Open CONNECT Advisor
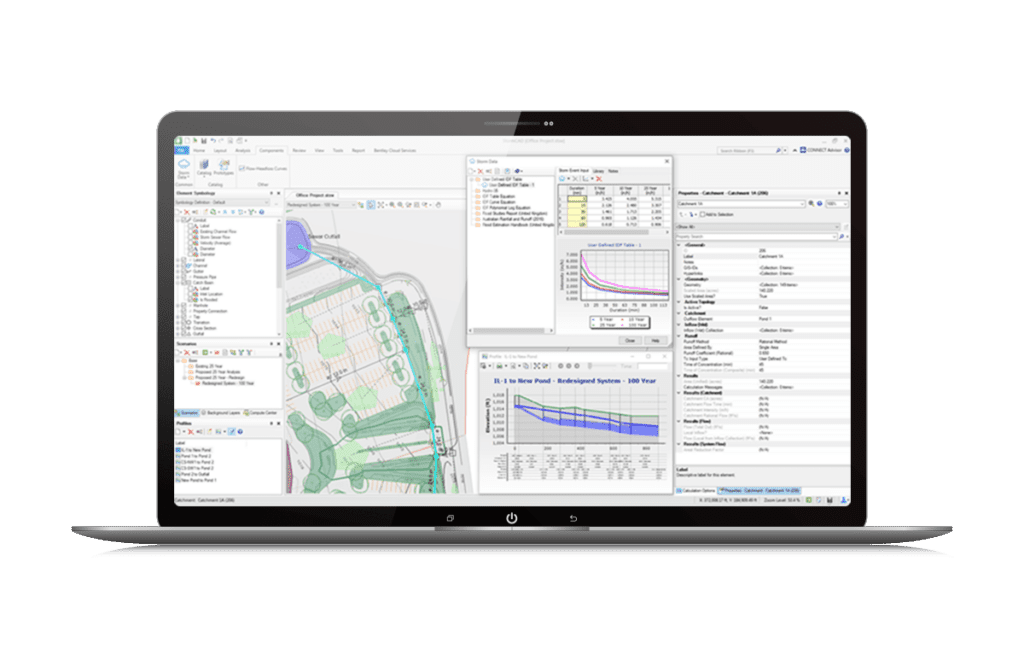The image size is (1024, 666). [820, 150]
